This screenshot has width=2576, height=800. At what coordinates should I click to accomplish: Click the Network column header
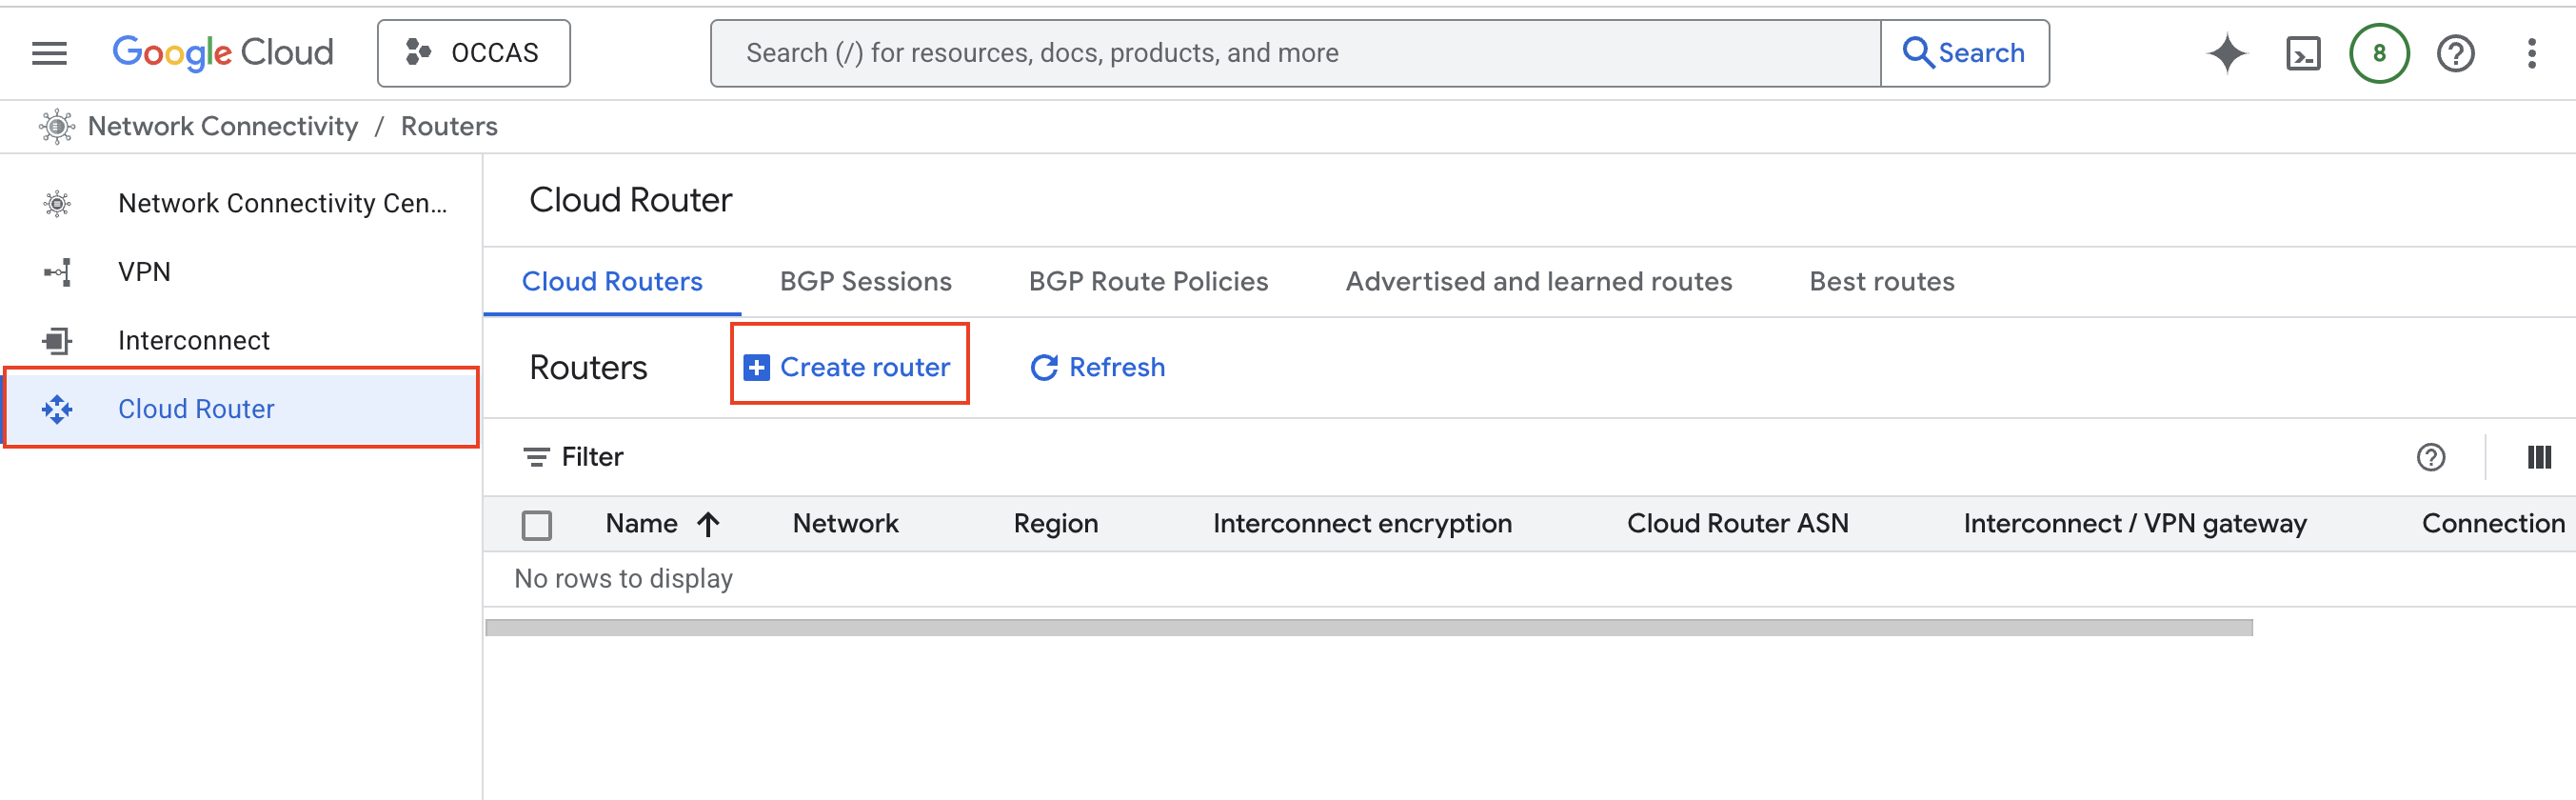tap(845, 524)
